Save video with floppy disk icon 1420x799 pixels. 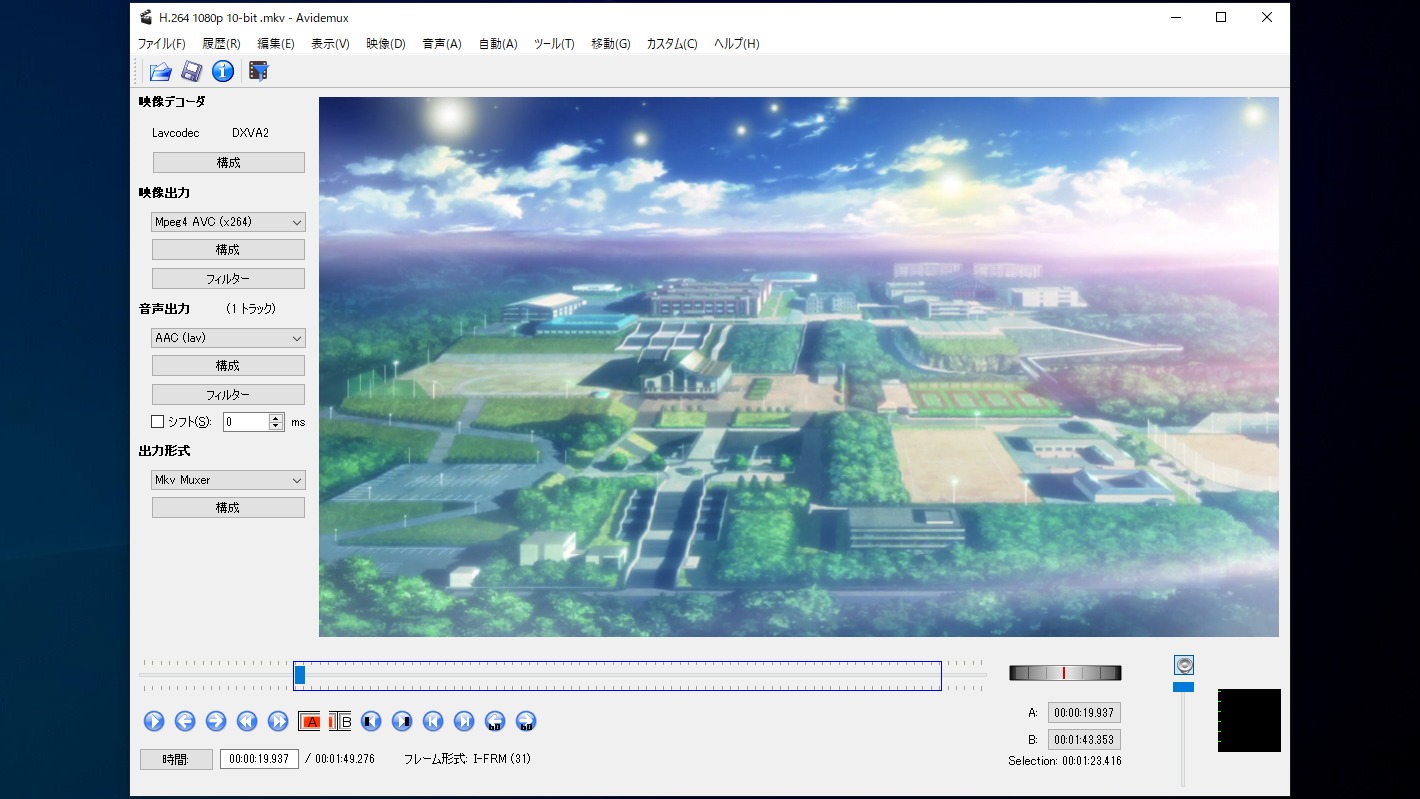click(192, 71)
